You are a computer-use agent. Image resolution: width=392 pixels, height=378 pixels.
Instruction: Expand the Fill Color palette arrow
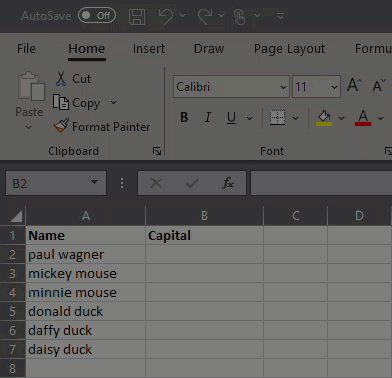341,118
